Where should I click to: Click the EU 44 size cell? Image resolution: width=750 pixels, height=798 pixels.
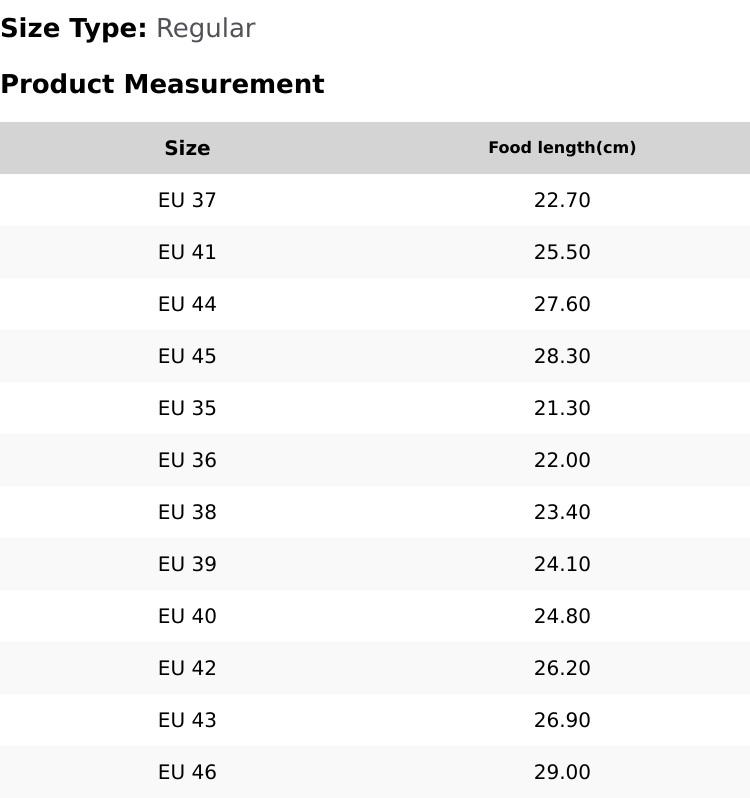click(187, 304)
